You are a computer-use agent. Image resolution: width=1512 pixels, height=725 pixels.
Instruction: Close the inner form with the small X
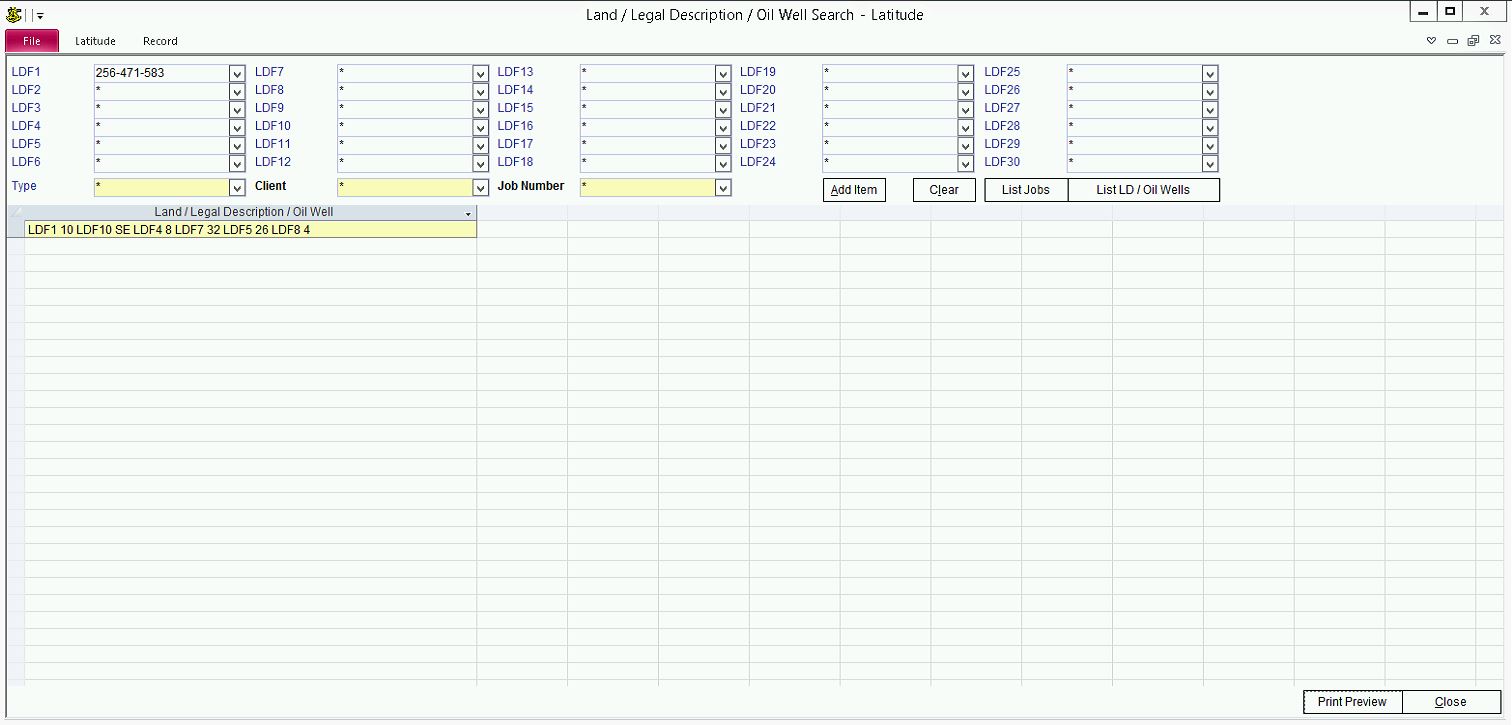pos(1494,41)
